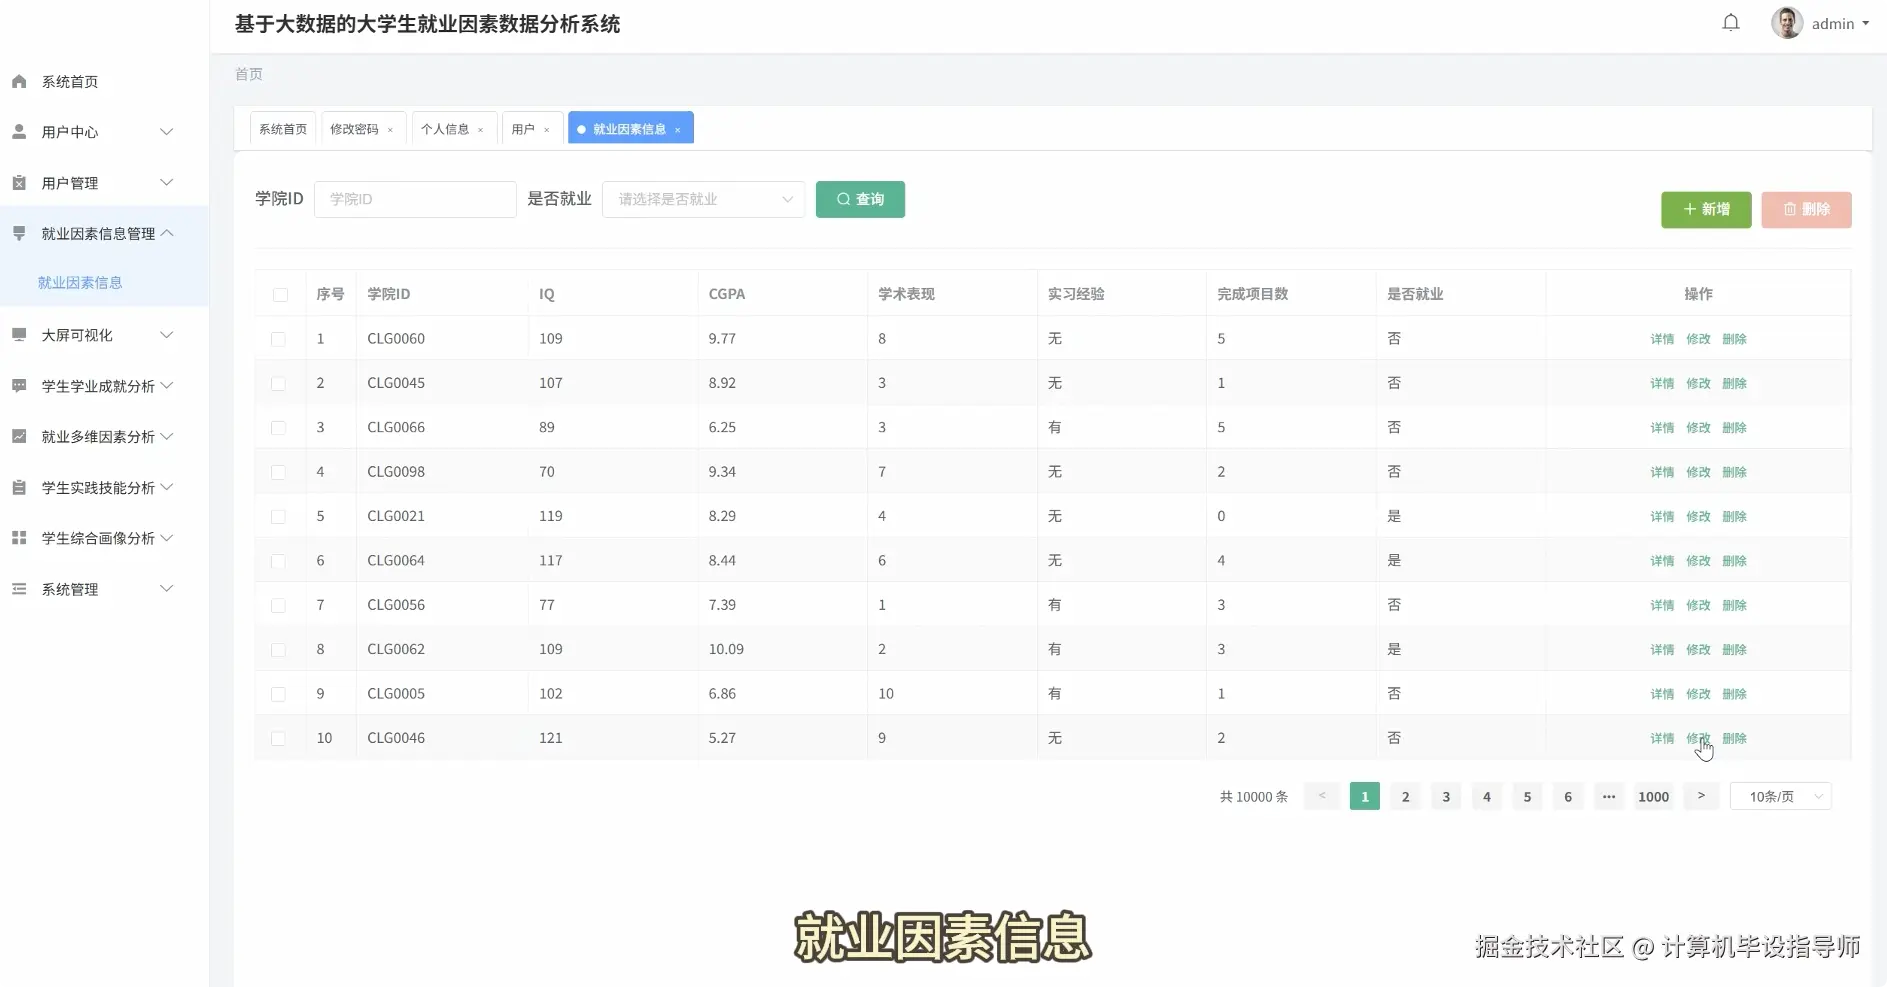Open the 是否就业 select dropdown
This screenshot has height=987, width=1887.
(703, 199)
